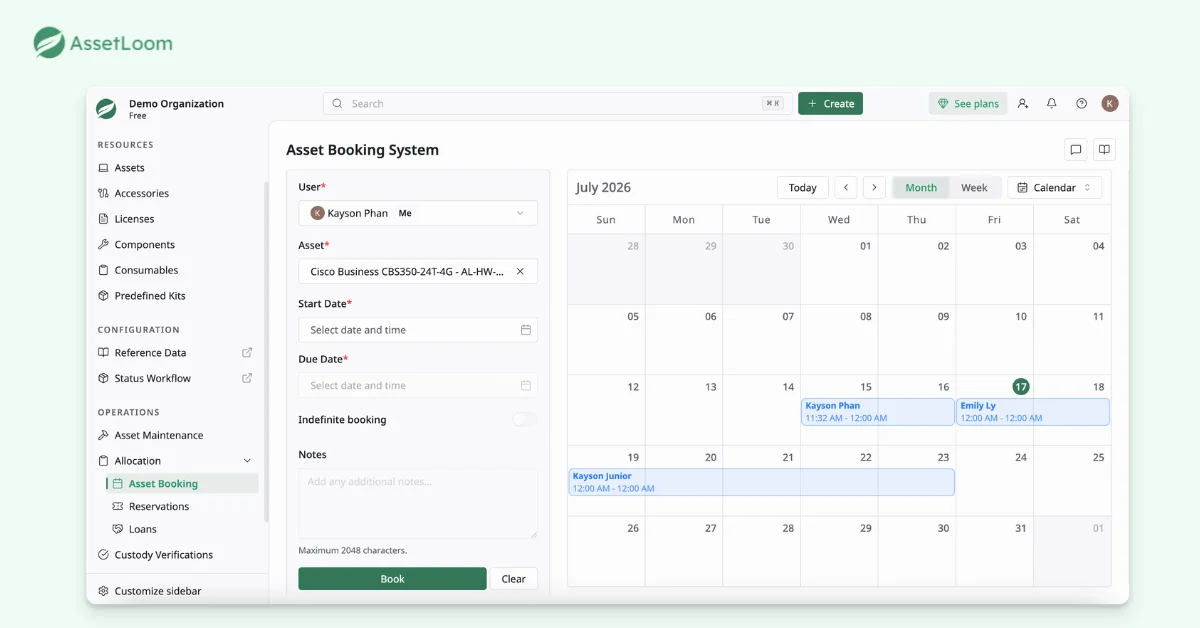Click the external link icon beside Reference Data
This screenshot has height=628, width=1200.
pos(247,353)
